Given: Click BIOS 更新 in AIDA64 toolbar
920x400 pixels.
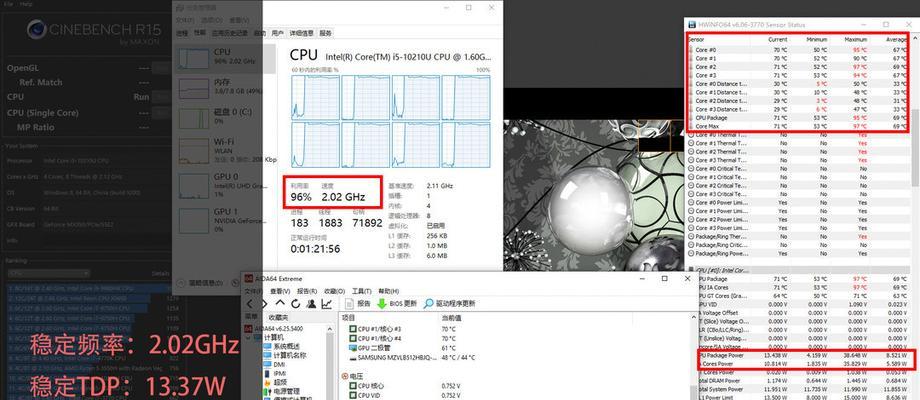Looking at the screenshot, I should click(397, 304).
